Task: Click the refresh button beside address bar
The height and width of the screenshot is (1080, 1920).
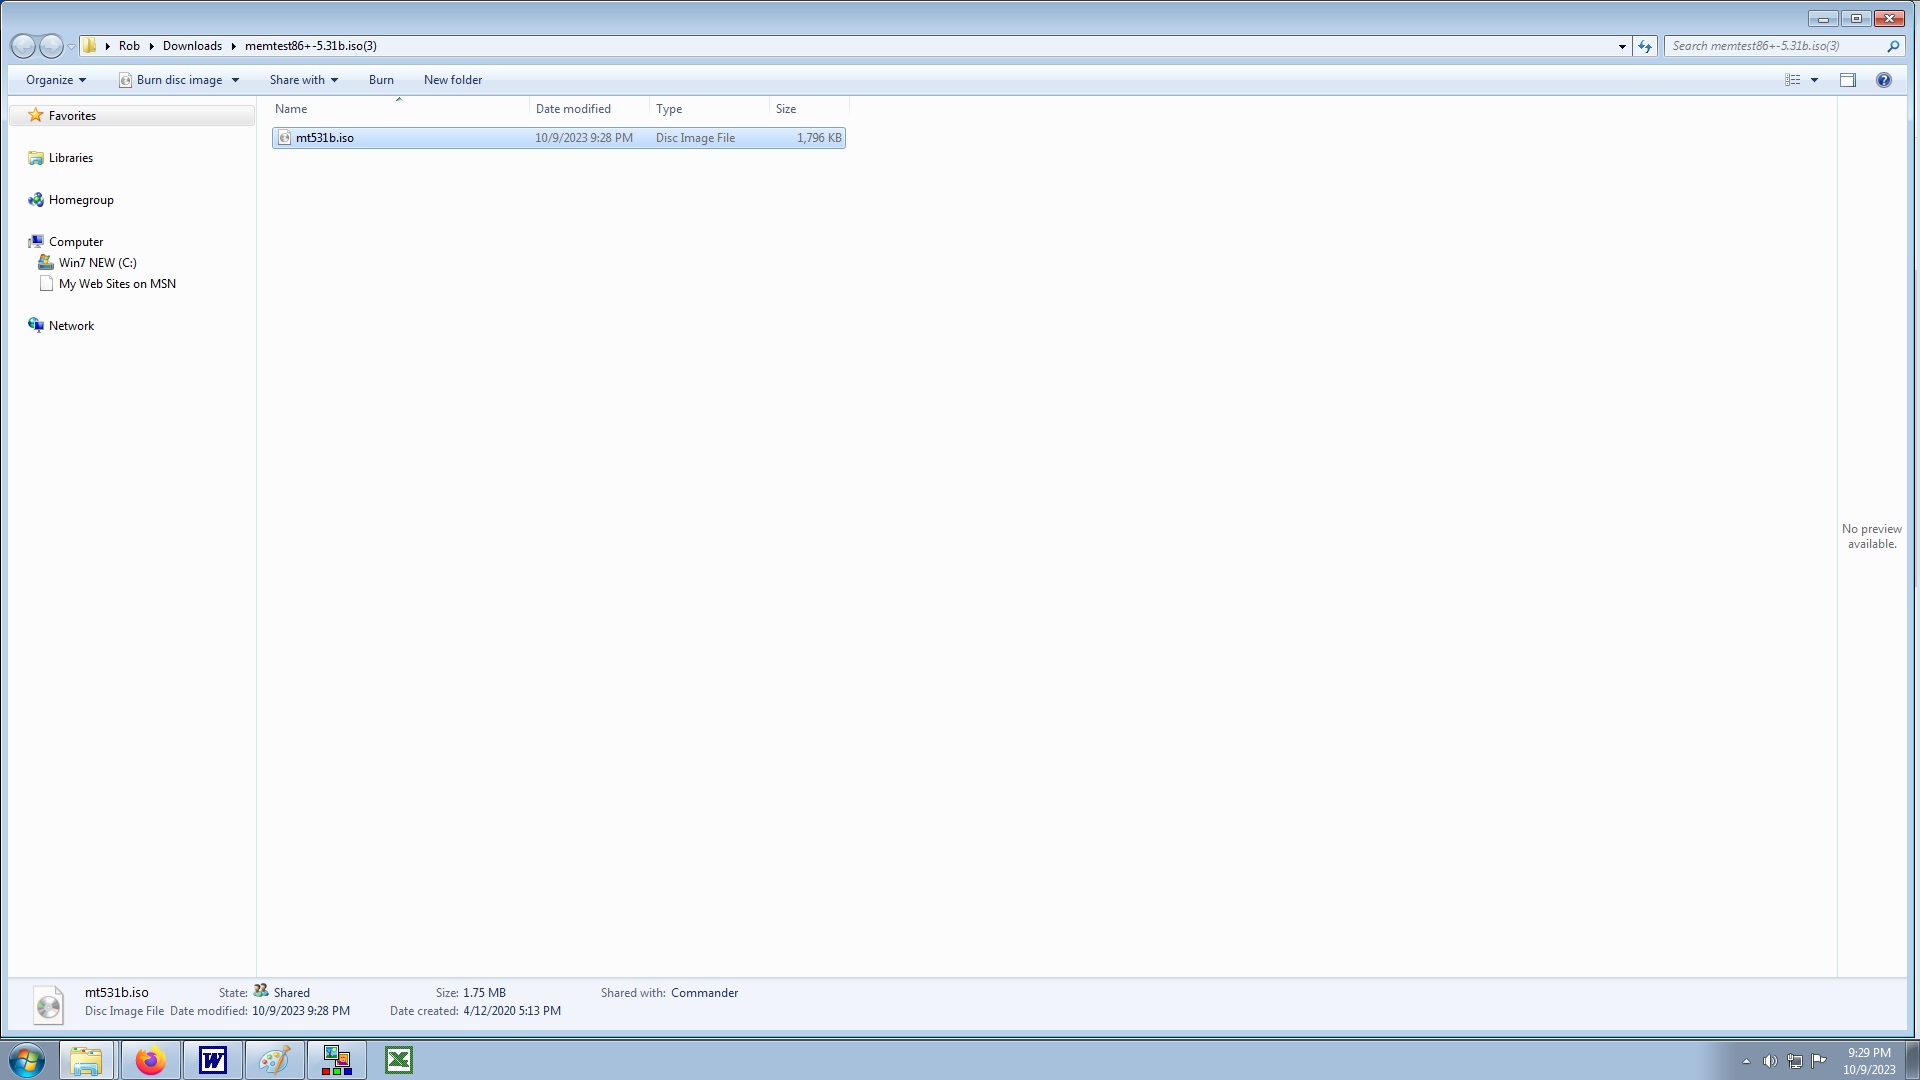Action: [1645, 46]
